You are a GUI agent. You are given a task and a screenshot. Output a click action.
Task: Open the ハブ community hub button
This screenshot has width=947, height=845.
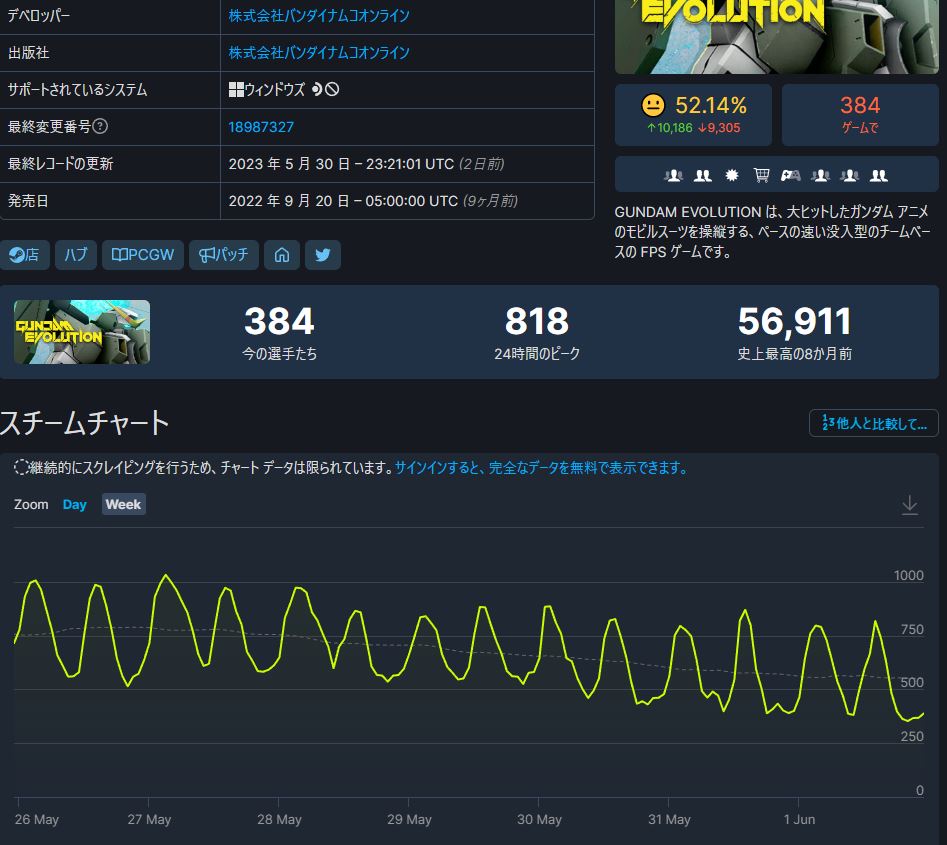76,255
